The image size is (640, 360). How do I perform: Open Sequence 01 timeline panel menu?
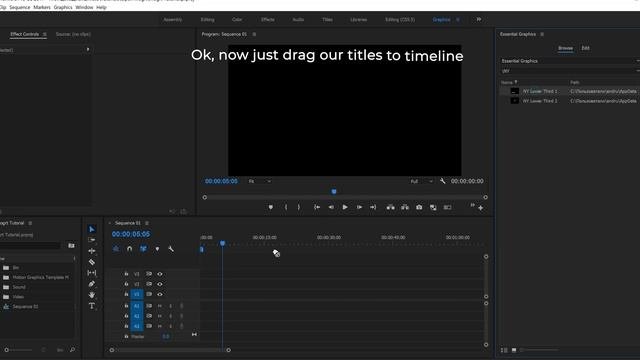tap(147, 223)
